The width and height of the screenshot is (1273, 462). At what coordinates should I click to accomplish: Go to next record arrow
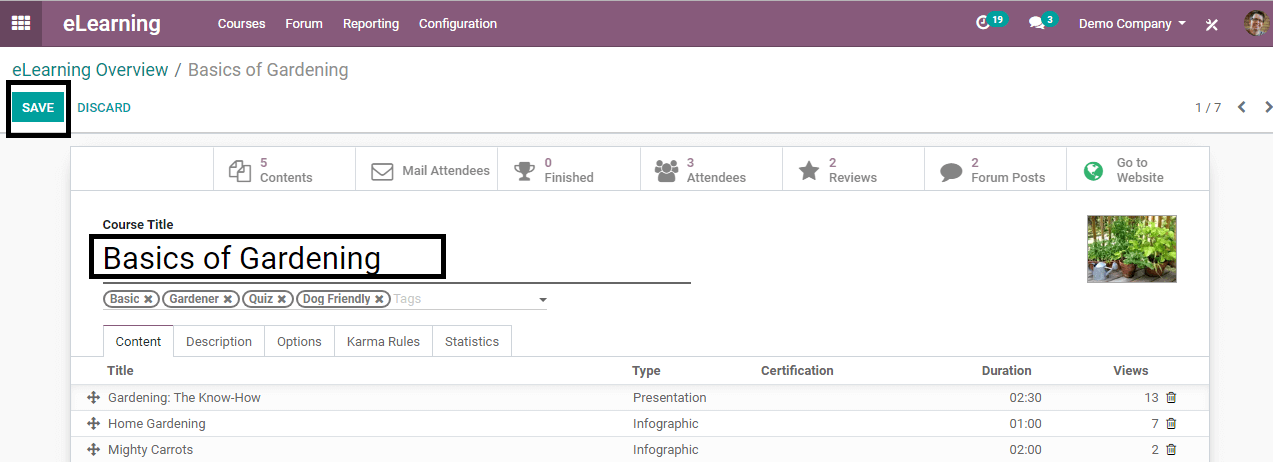[x=1268, y=107]
